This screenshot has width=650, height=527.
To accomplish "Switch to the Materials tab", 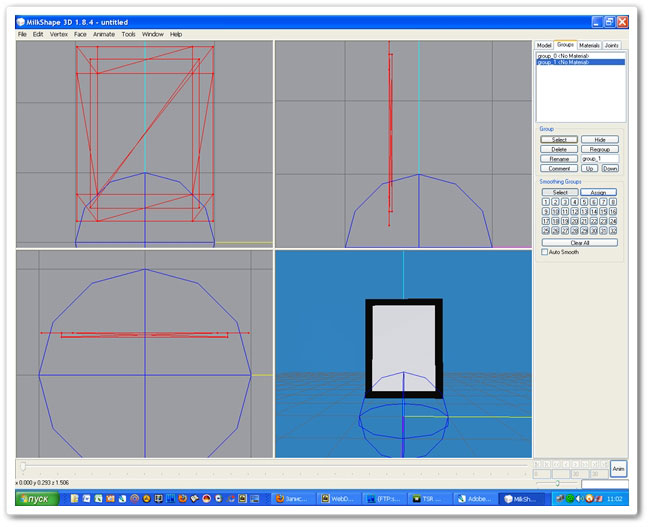I will 589,45.
